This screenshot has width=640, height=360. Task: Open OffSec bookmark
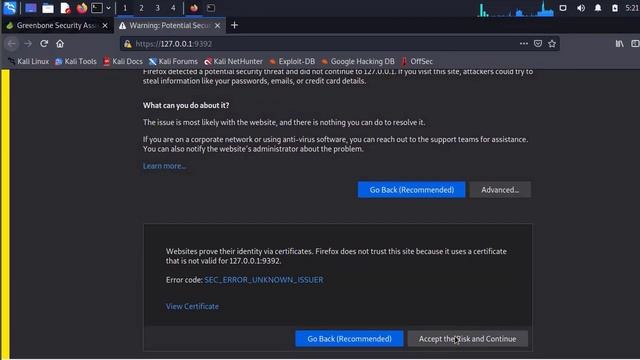click(417, 62)
